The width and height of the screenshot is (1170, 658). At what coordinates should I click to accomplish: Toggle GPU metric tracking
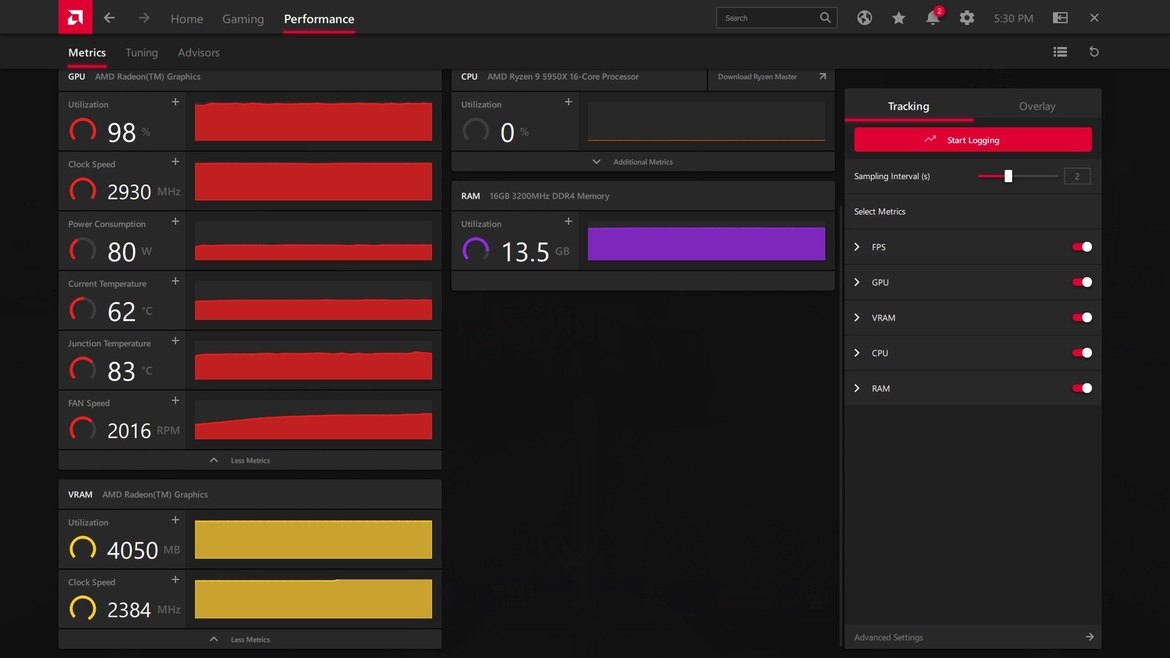[1082, 282]
